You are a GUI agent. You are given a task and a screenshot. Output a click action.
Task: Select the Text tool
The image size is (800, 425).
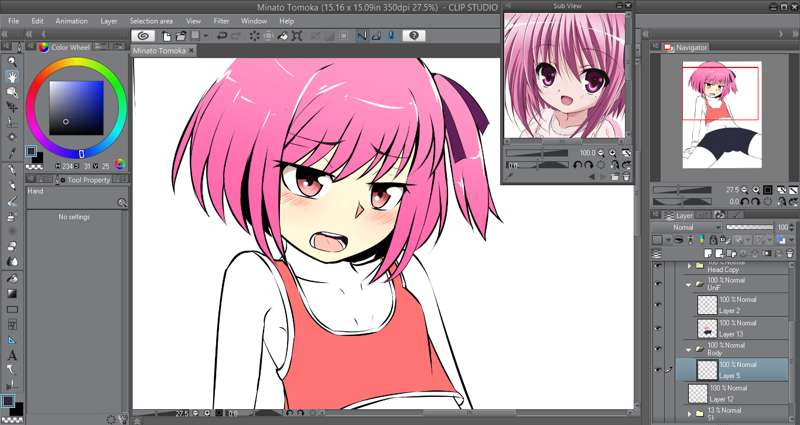click(12, 355)
